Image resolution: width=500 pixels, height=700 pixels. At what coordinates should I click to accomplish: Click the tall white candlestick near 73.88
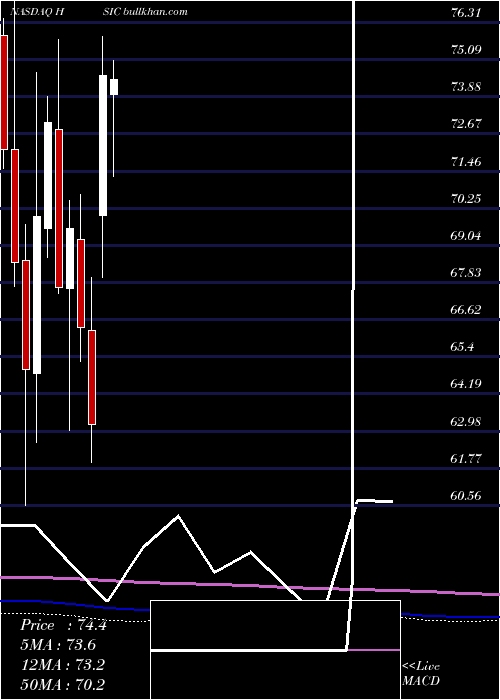(x=103, y=146)
